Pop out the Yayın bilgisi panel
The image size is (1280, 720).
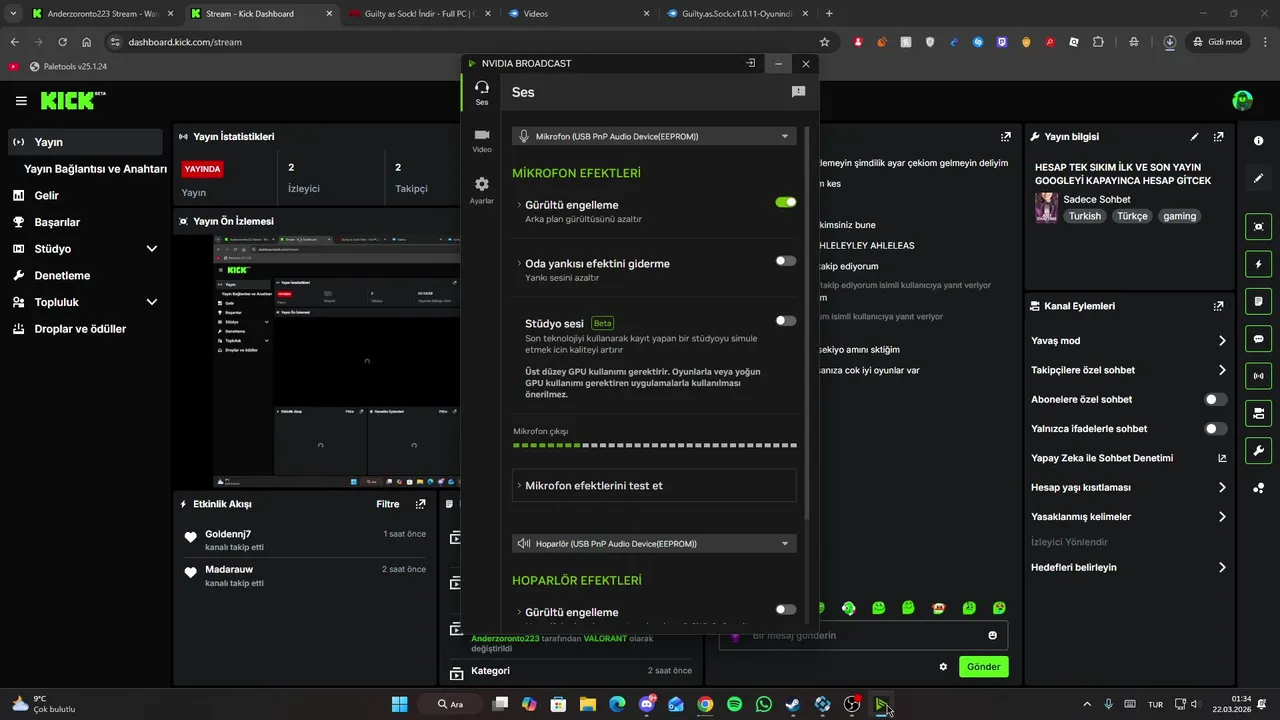(x=1218, y=137)
